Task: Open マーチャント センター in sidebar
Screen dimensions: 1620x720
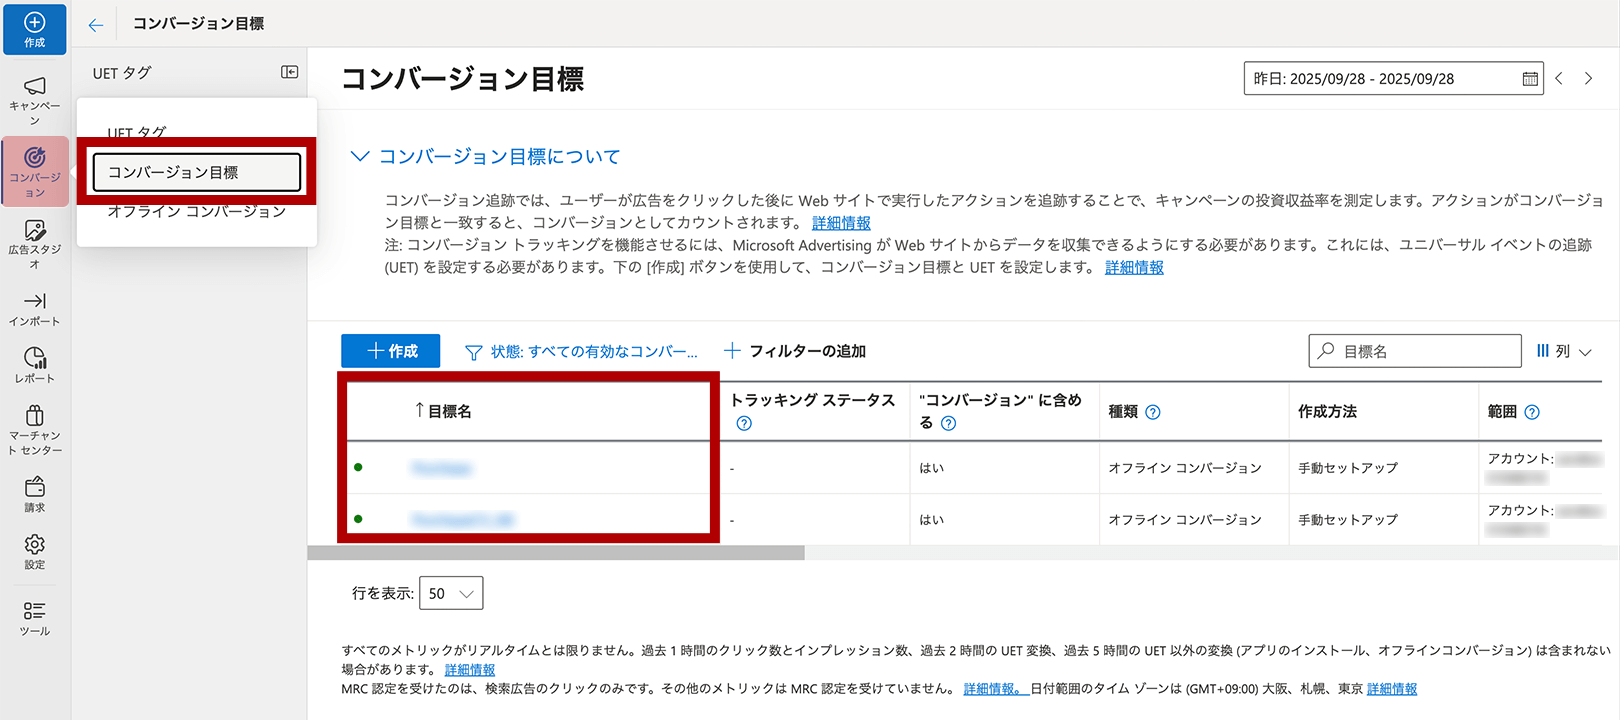Action: 34,429
